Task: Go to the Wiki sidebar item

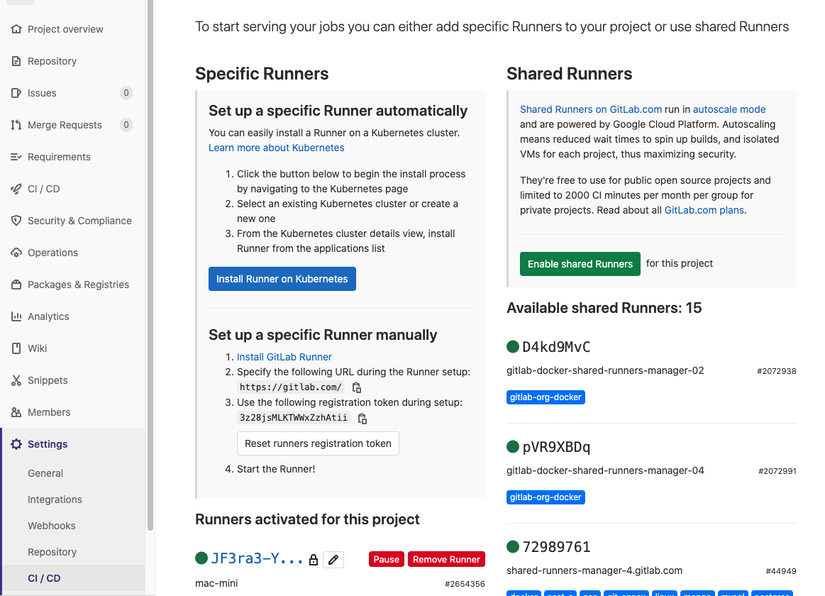Action: tap(37, 348)
